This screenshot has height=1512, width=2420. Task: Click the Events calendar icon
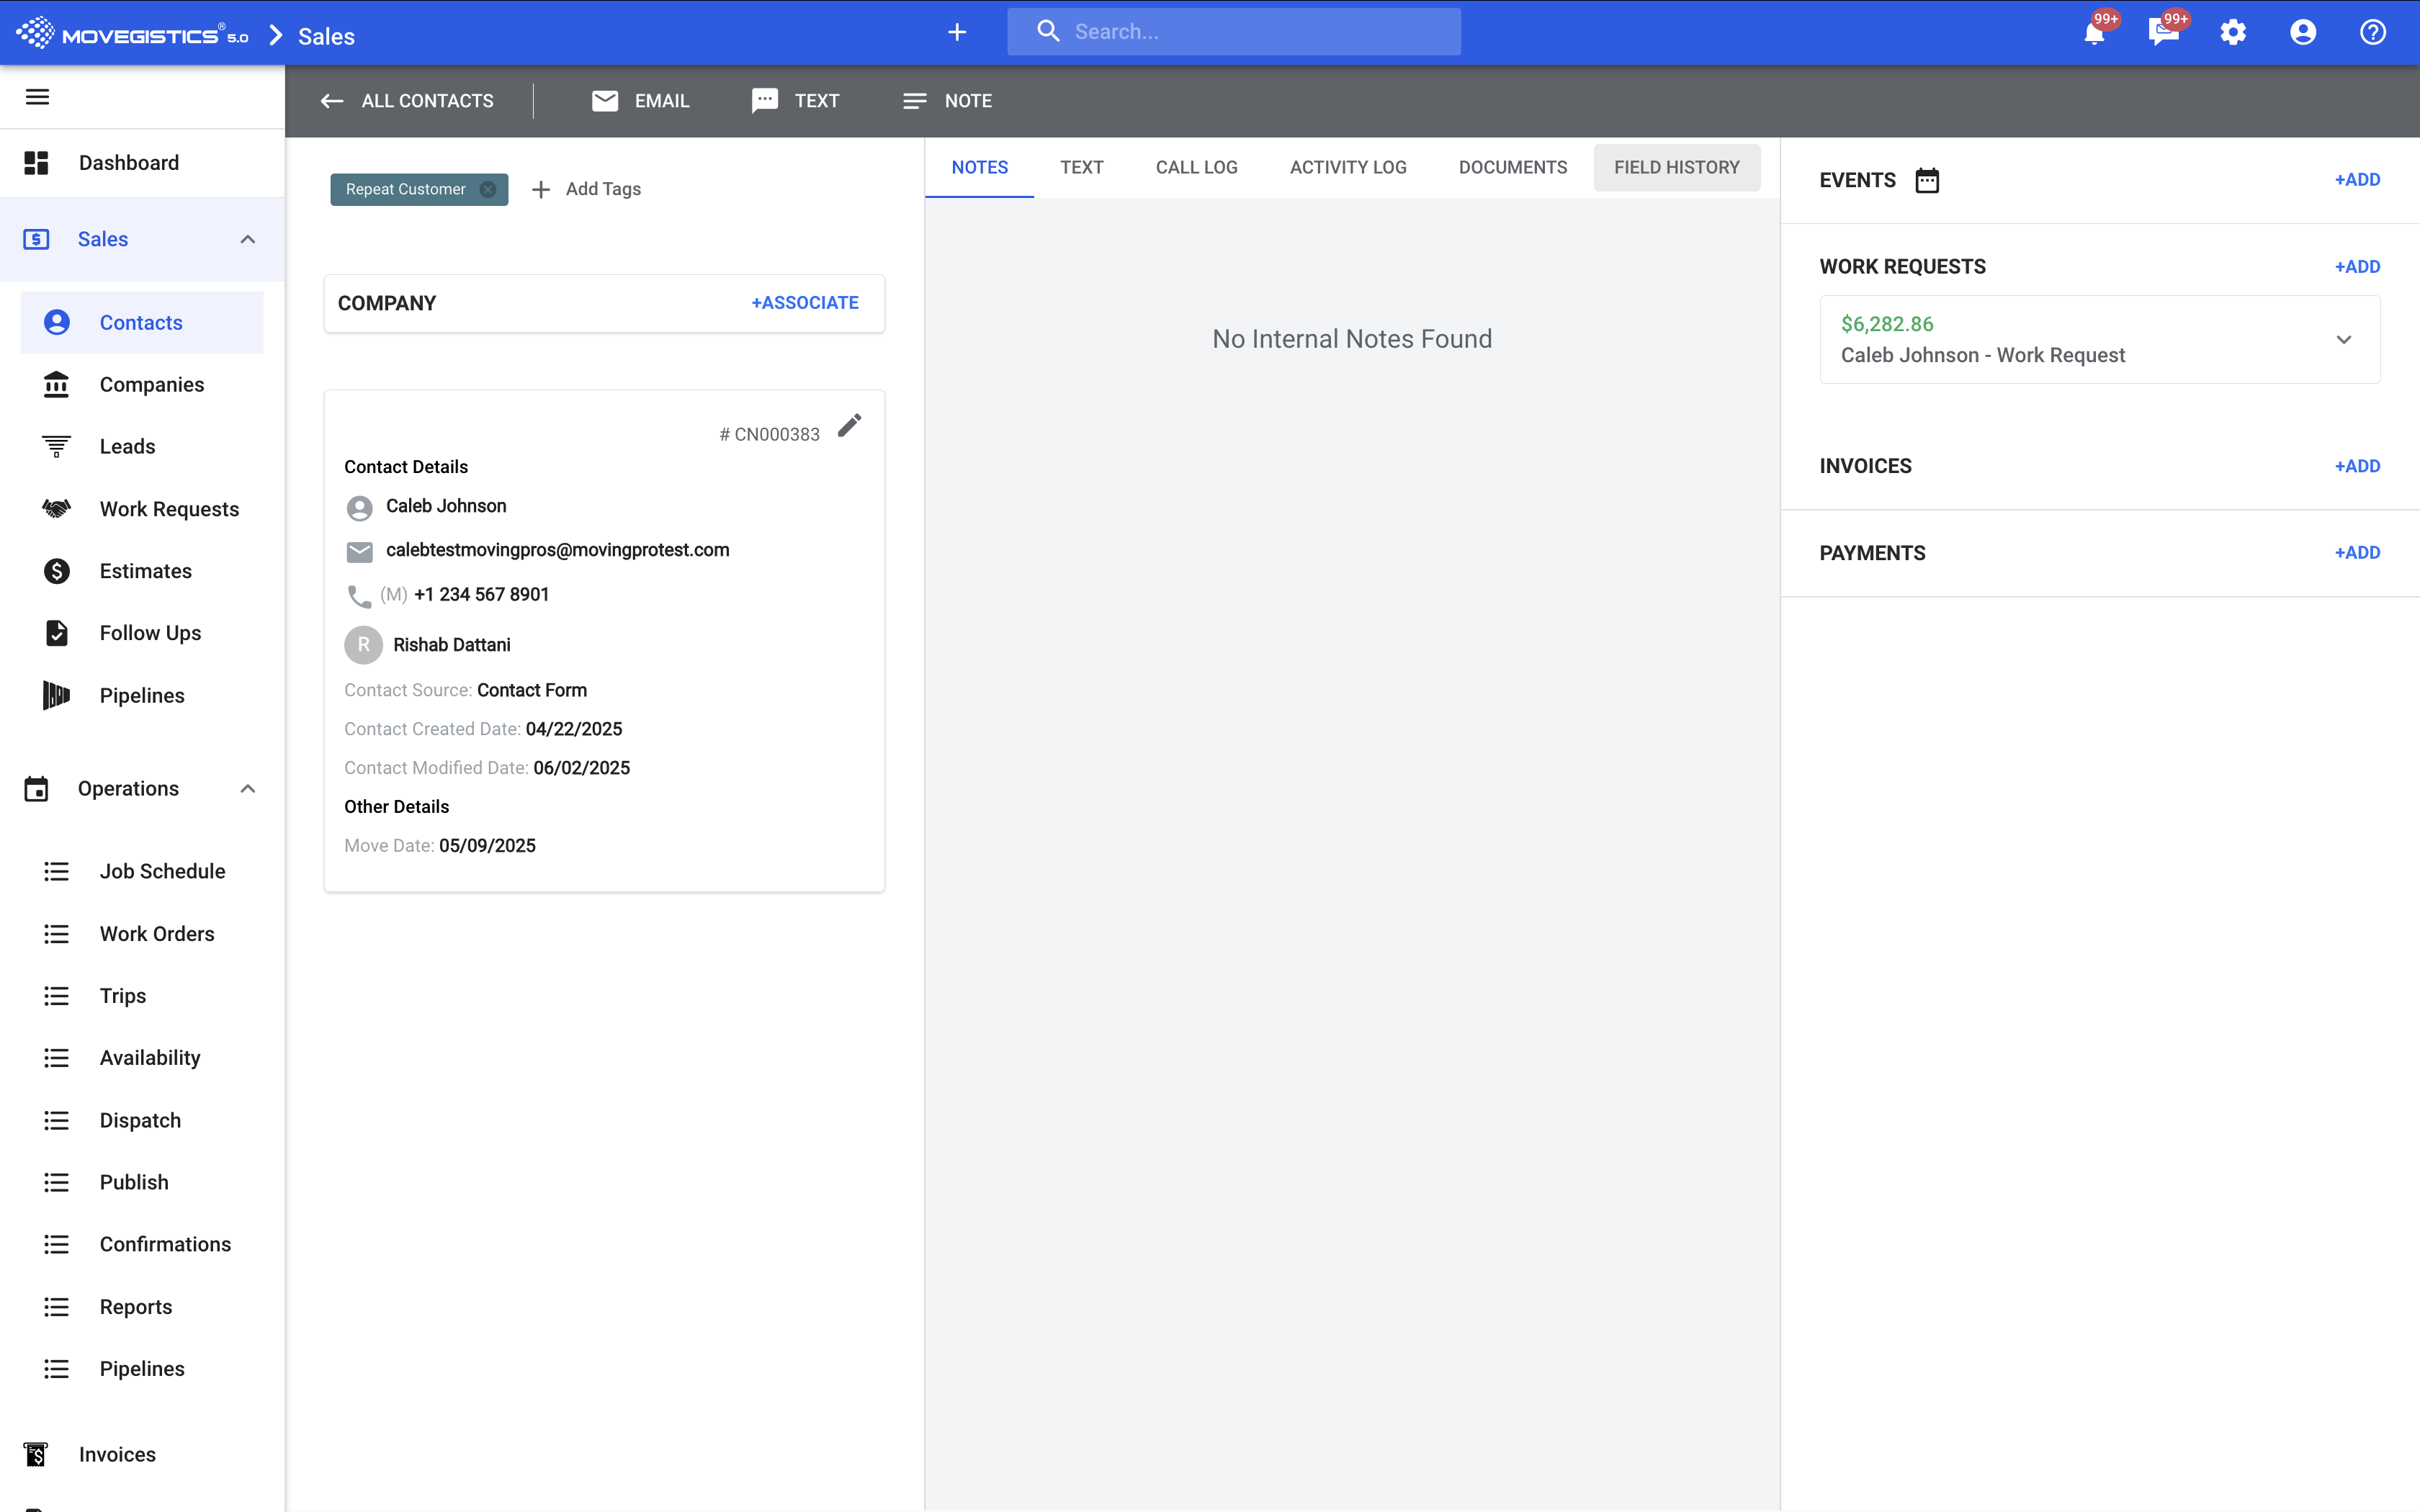coord(1926,180)
